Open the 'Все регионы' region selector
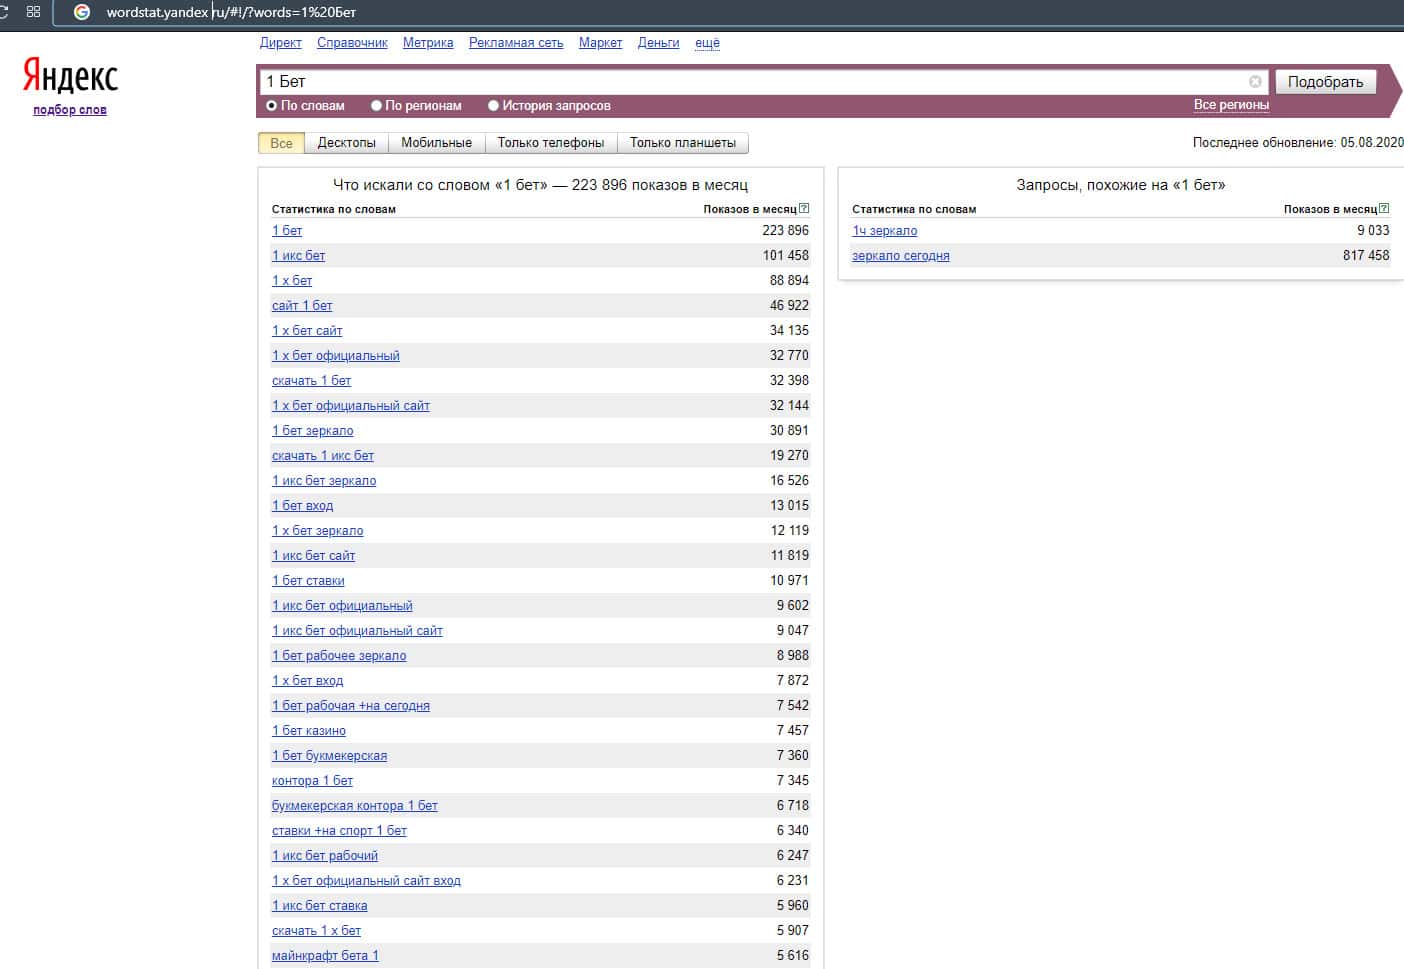Screen dimensions: 1404x969 click(1230, 105)
